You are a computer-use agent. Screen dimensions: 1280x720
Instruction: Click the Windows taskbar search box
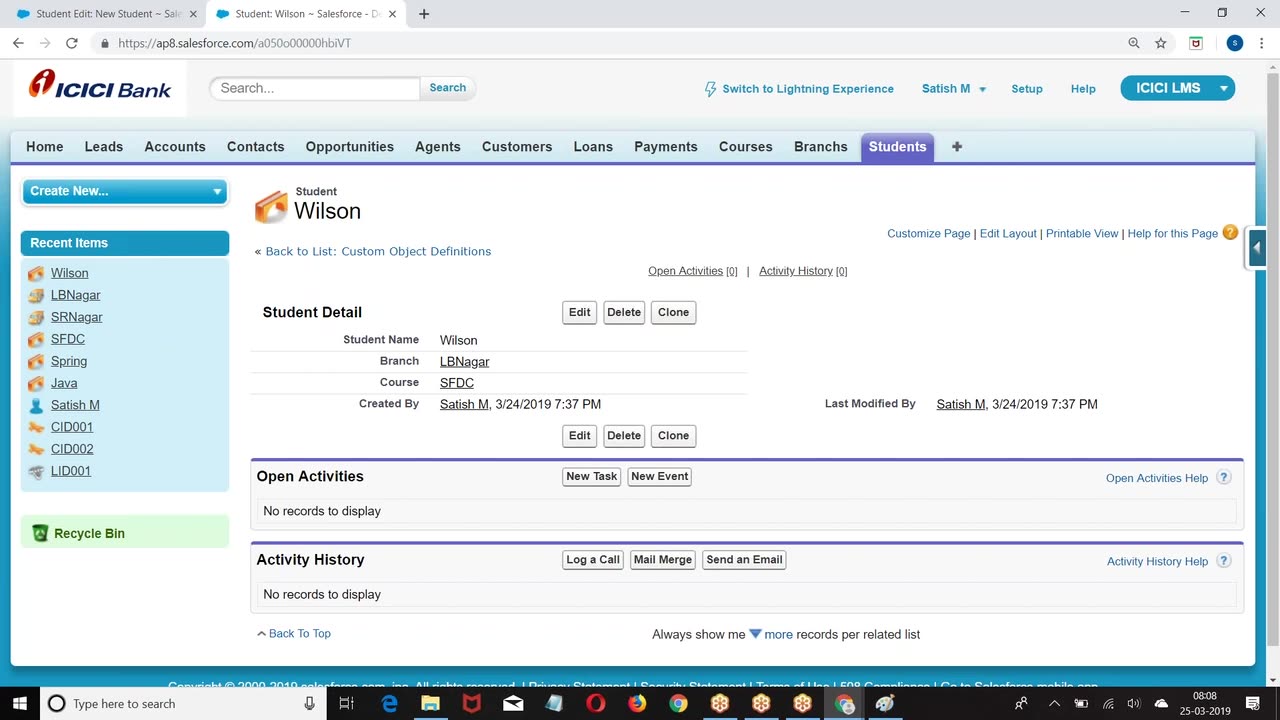point(184,703)
